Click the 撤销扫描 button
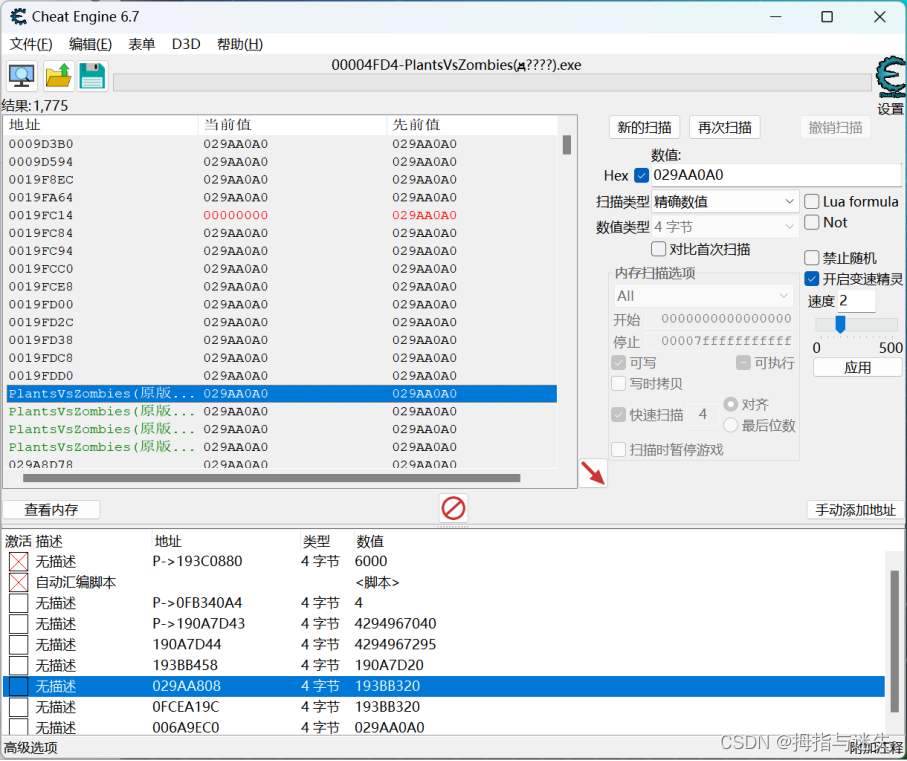 835,127
